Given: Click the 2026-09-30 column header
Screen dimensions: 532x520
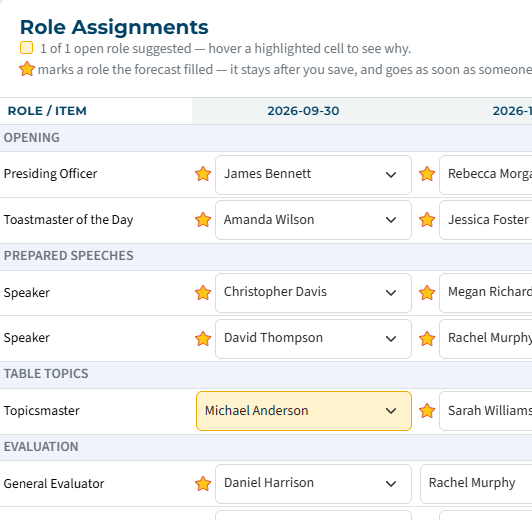Looking at the screenshot, I should [303, 111].
